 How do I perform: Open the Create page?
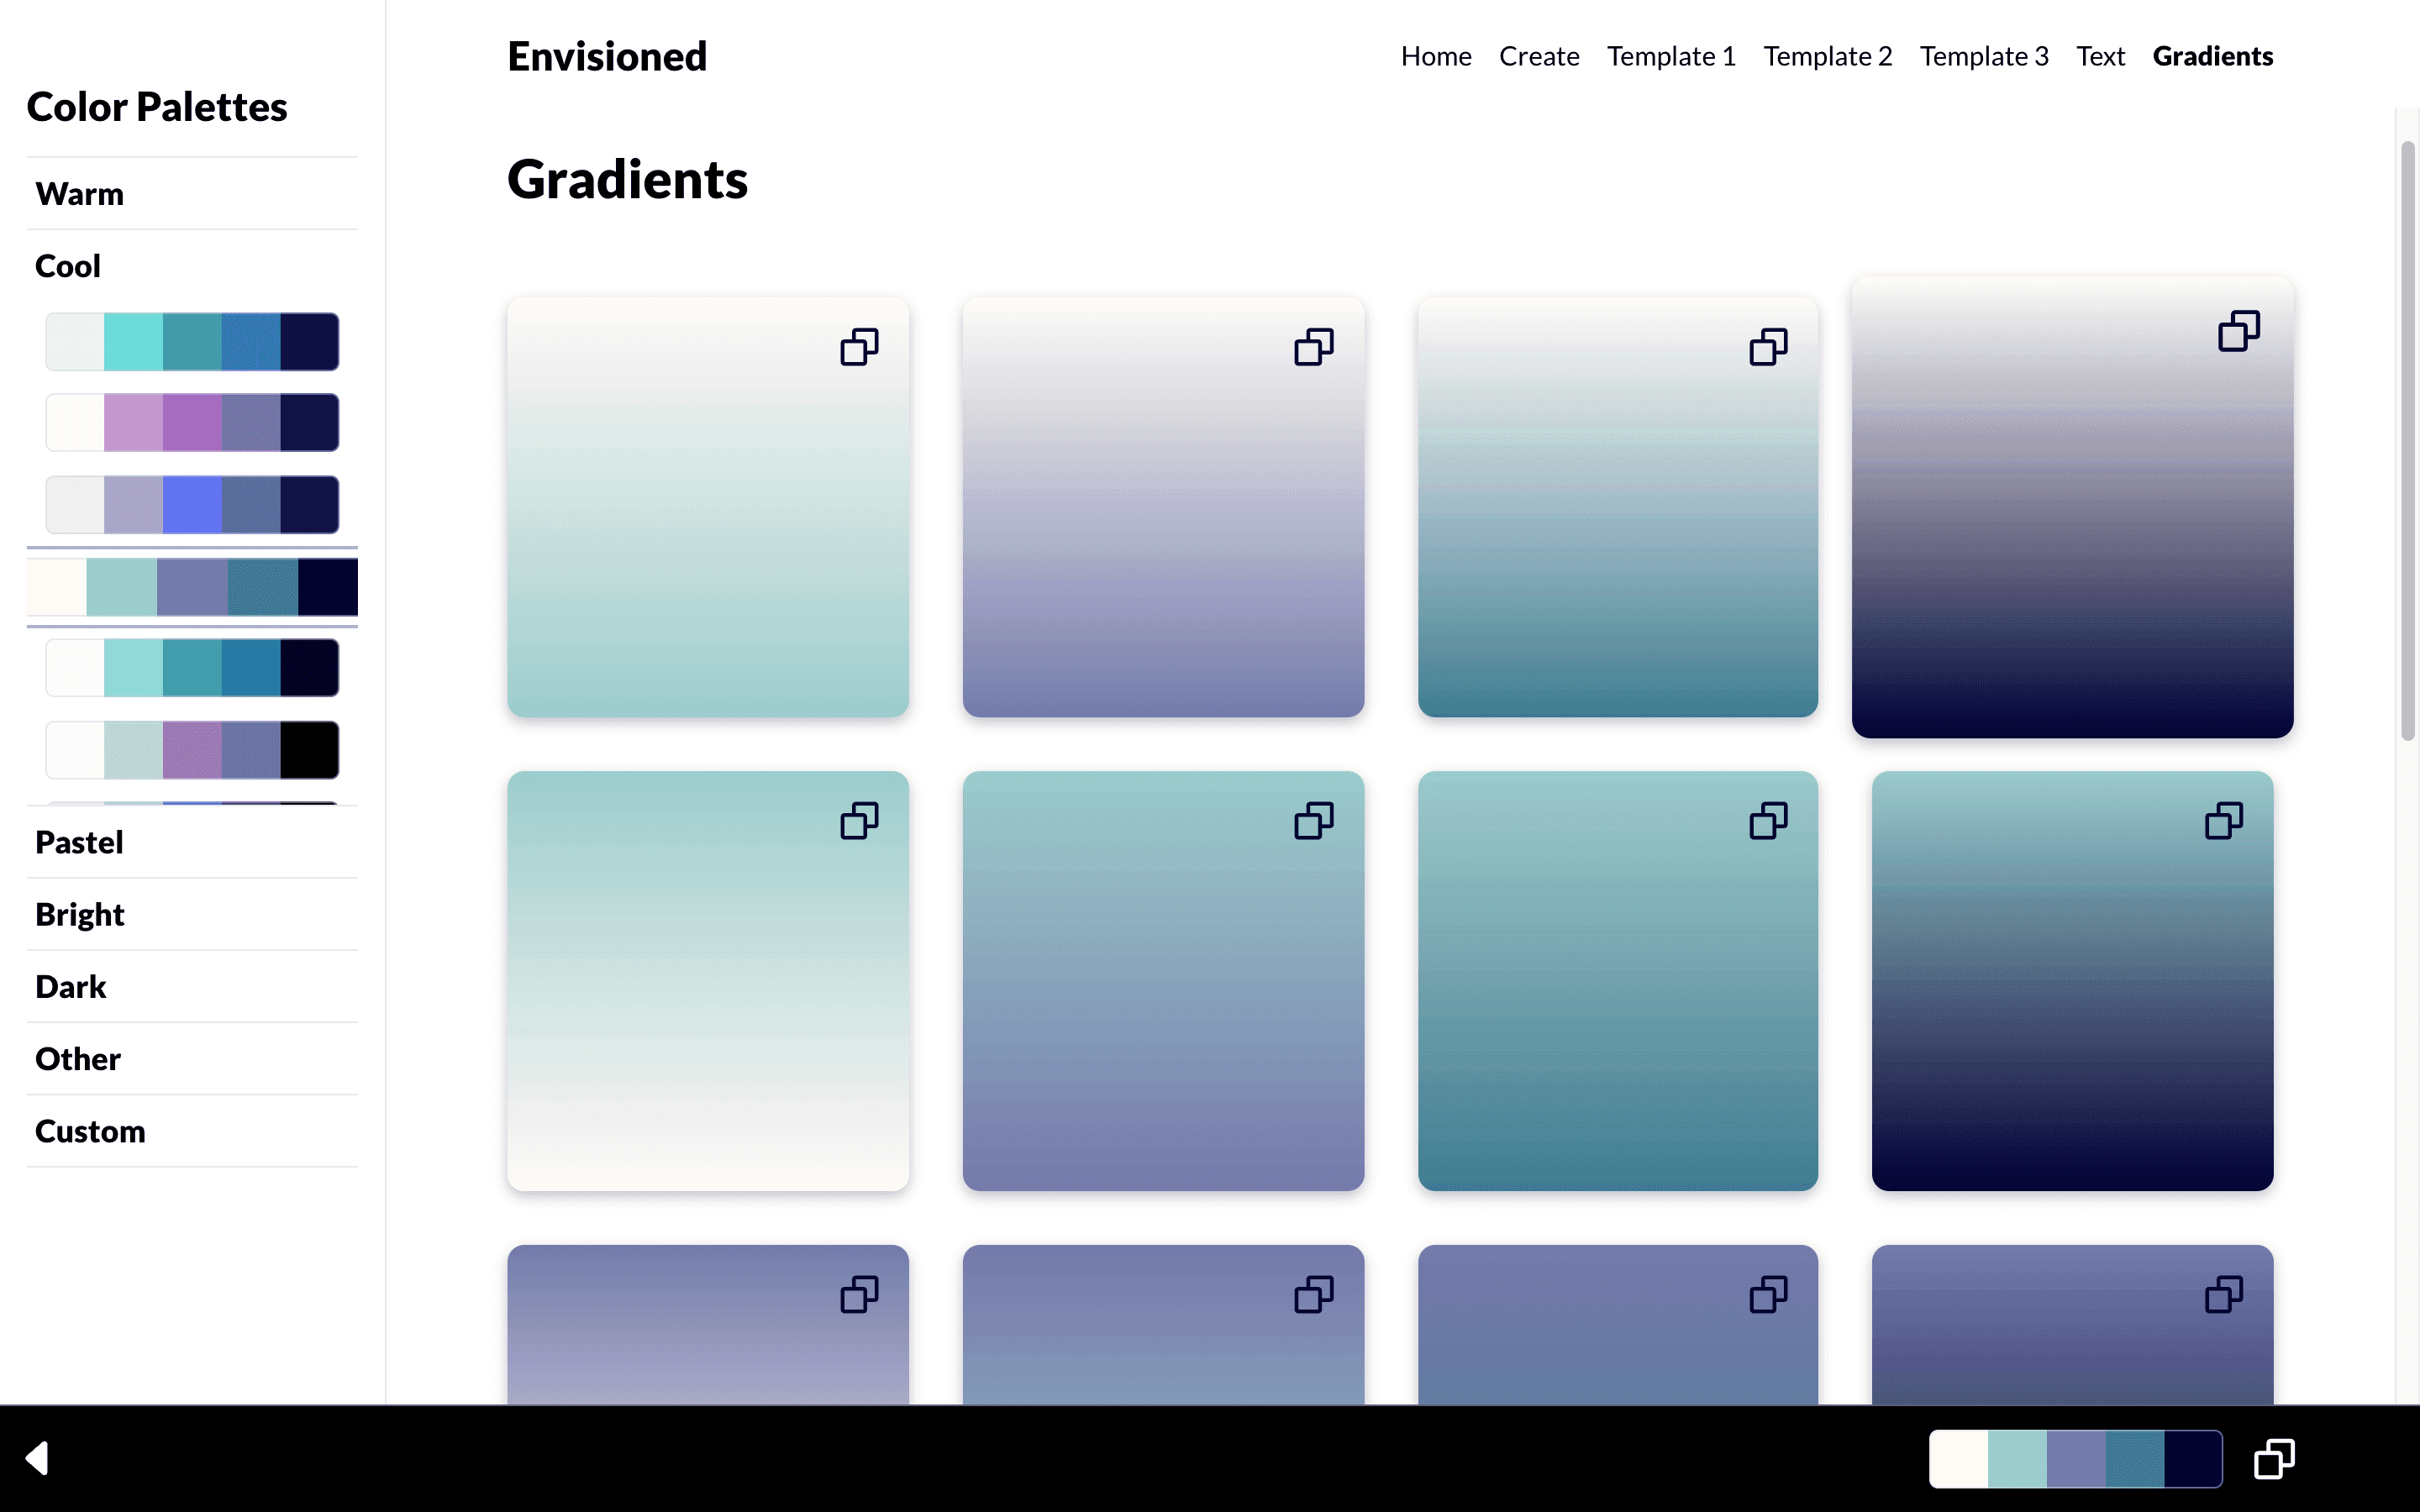1539,56
